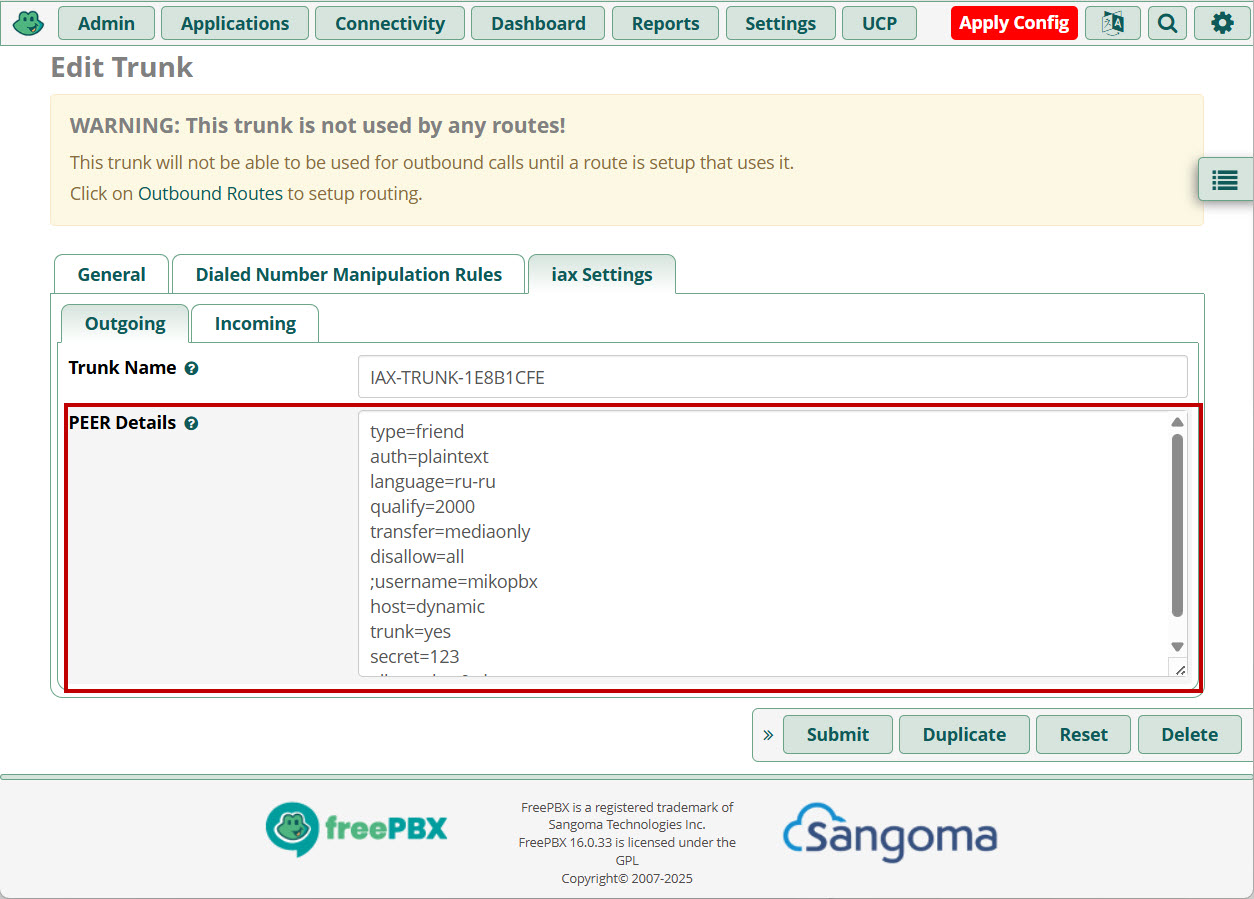Image resolution: width=1254 pixels, height=899 pixels.
Task: Select the Incoming tab
Action: 255,323
